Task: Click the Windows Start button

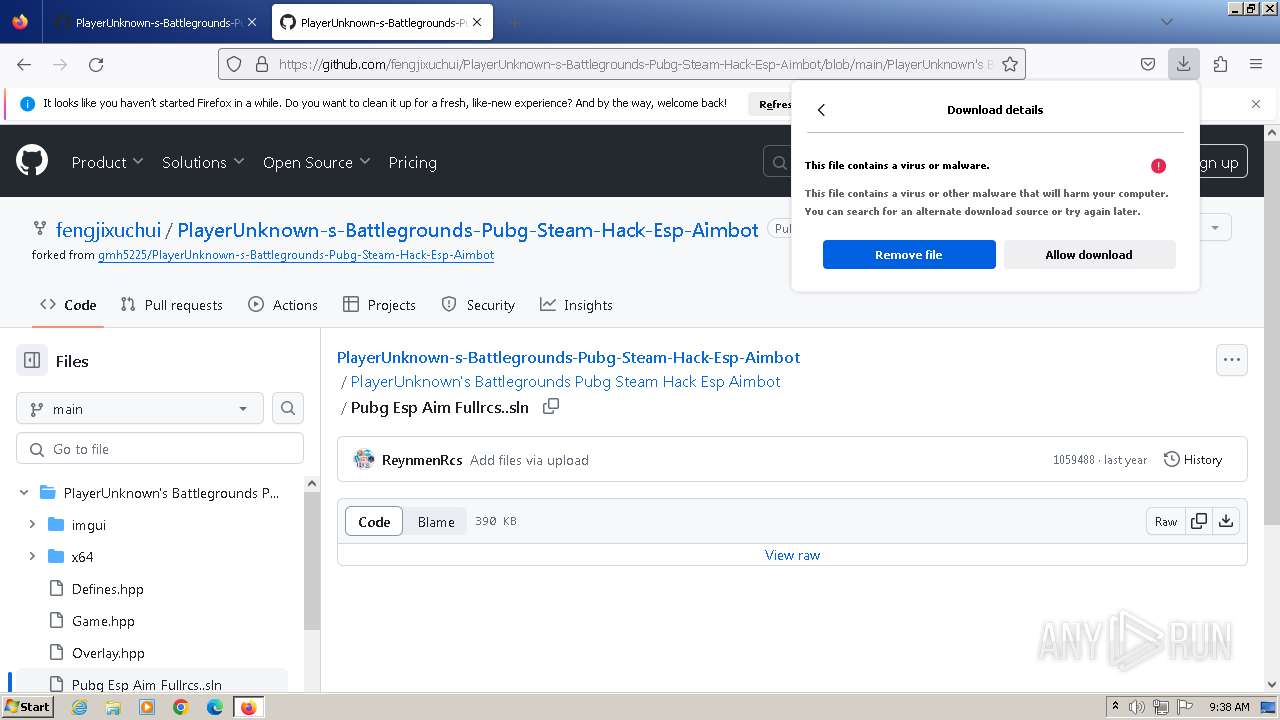Action: [x=27, y=707]
